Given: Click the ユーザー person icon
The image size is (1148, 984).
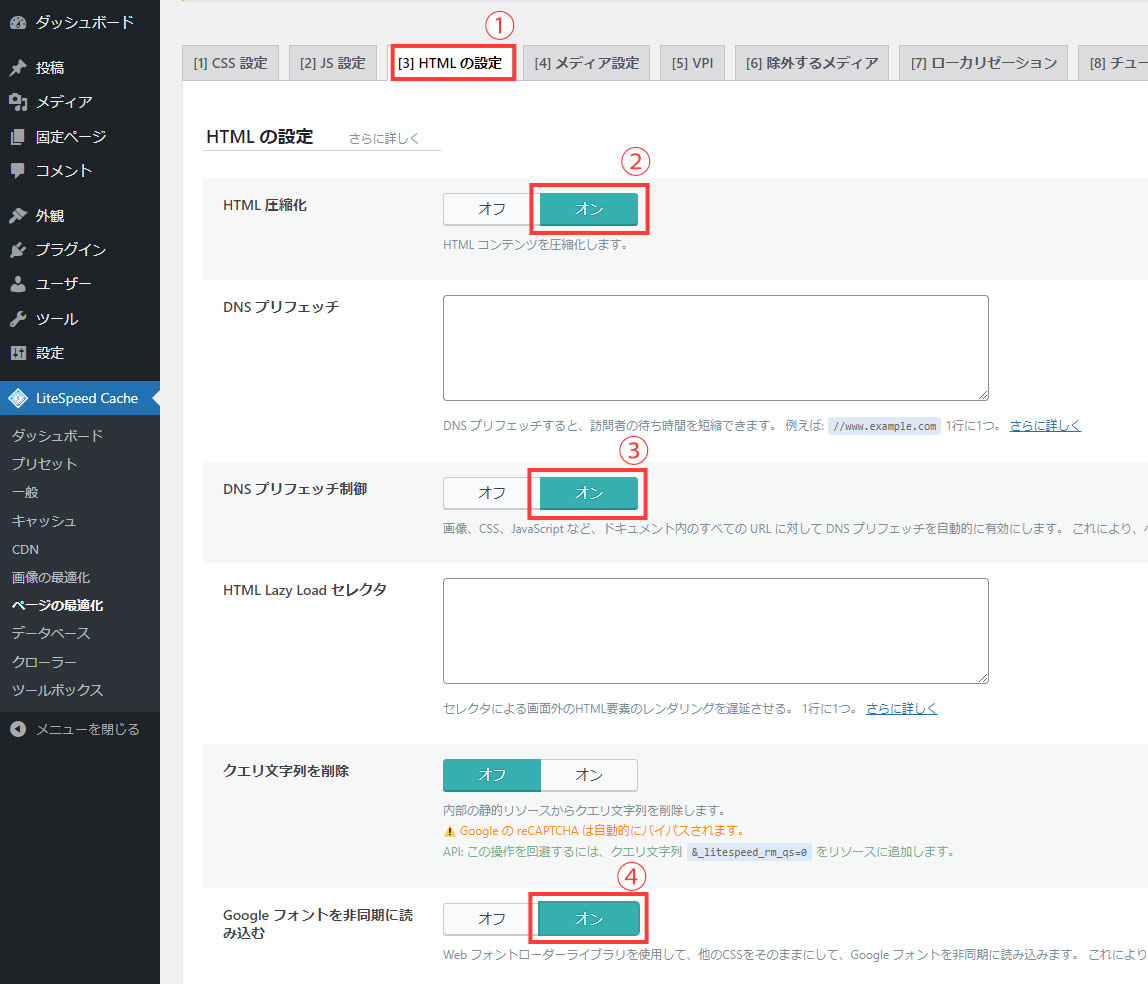Looking at the screenshot, I should click(18, 284).
